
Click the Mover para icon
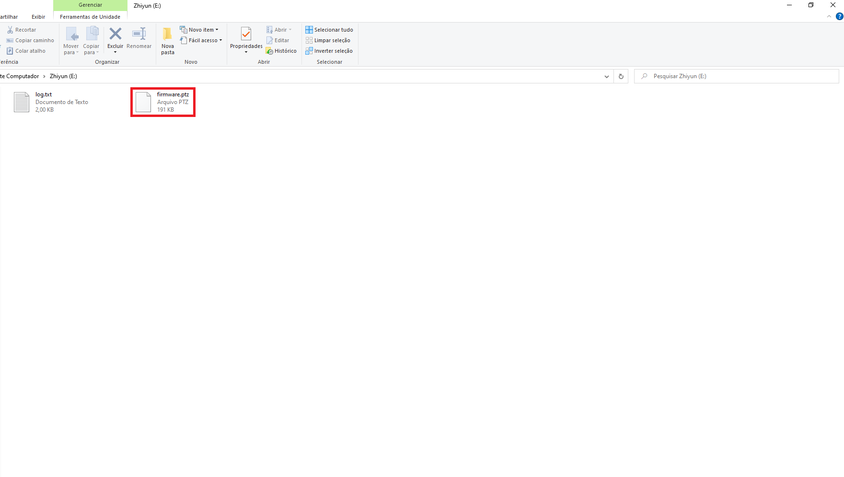pos(71,34)
